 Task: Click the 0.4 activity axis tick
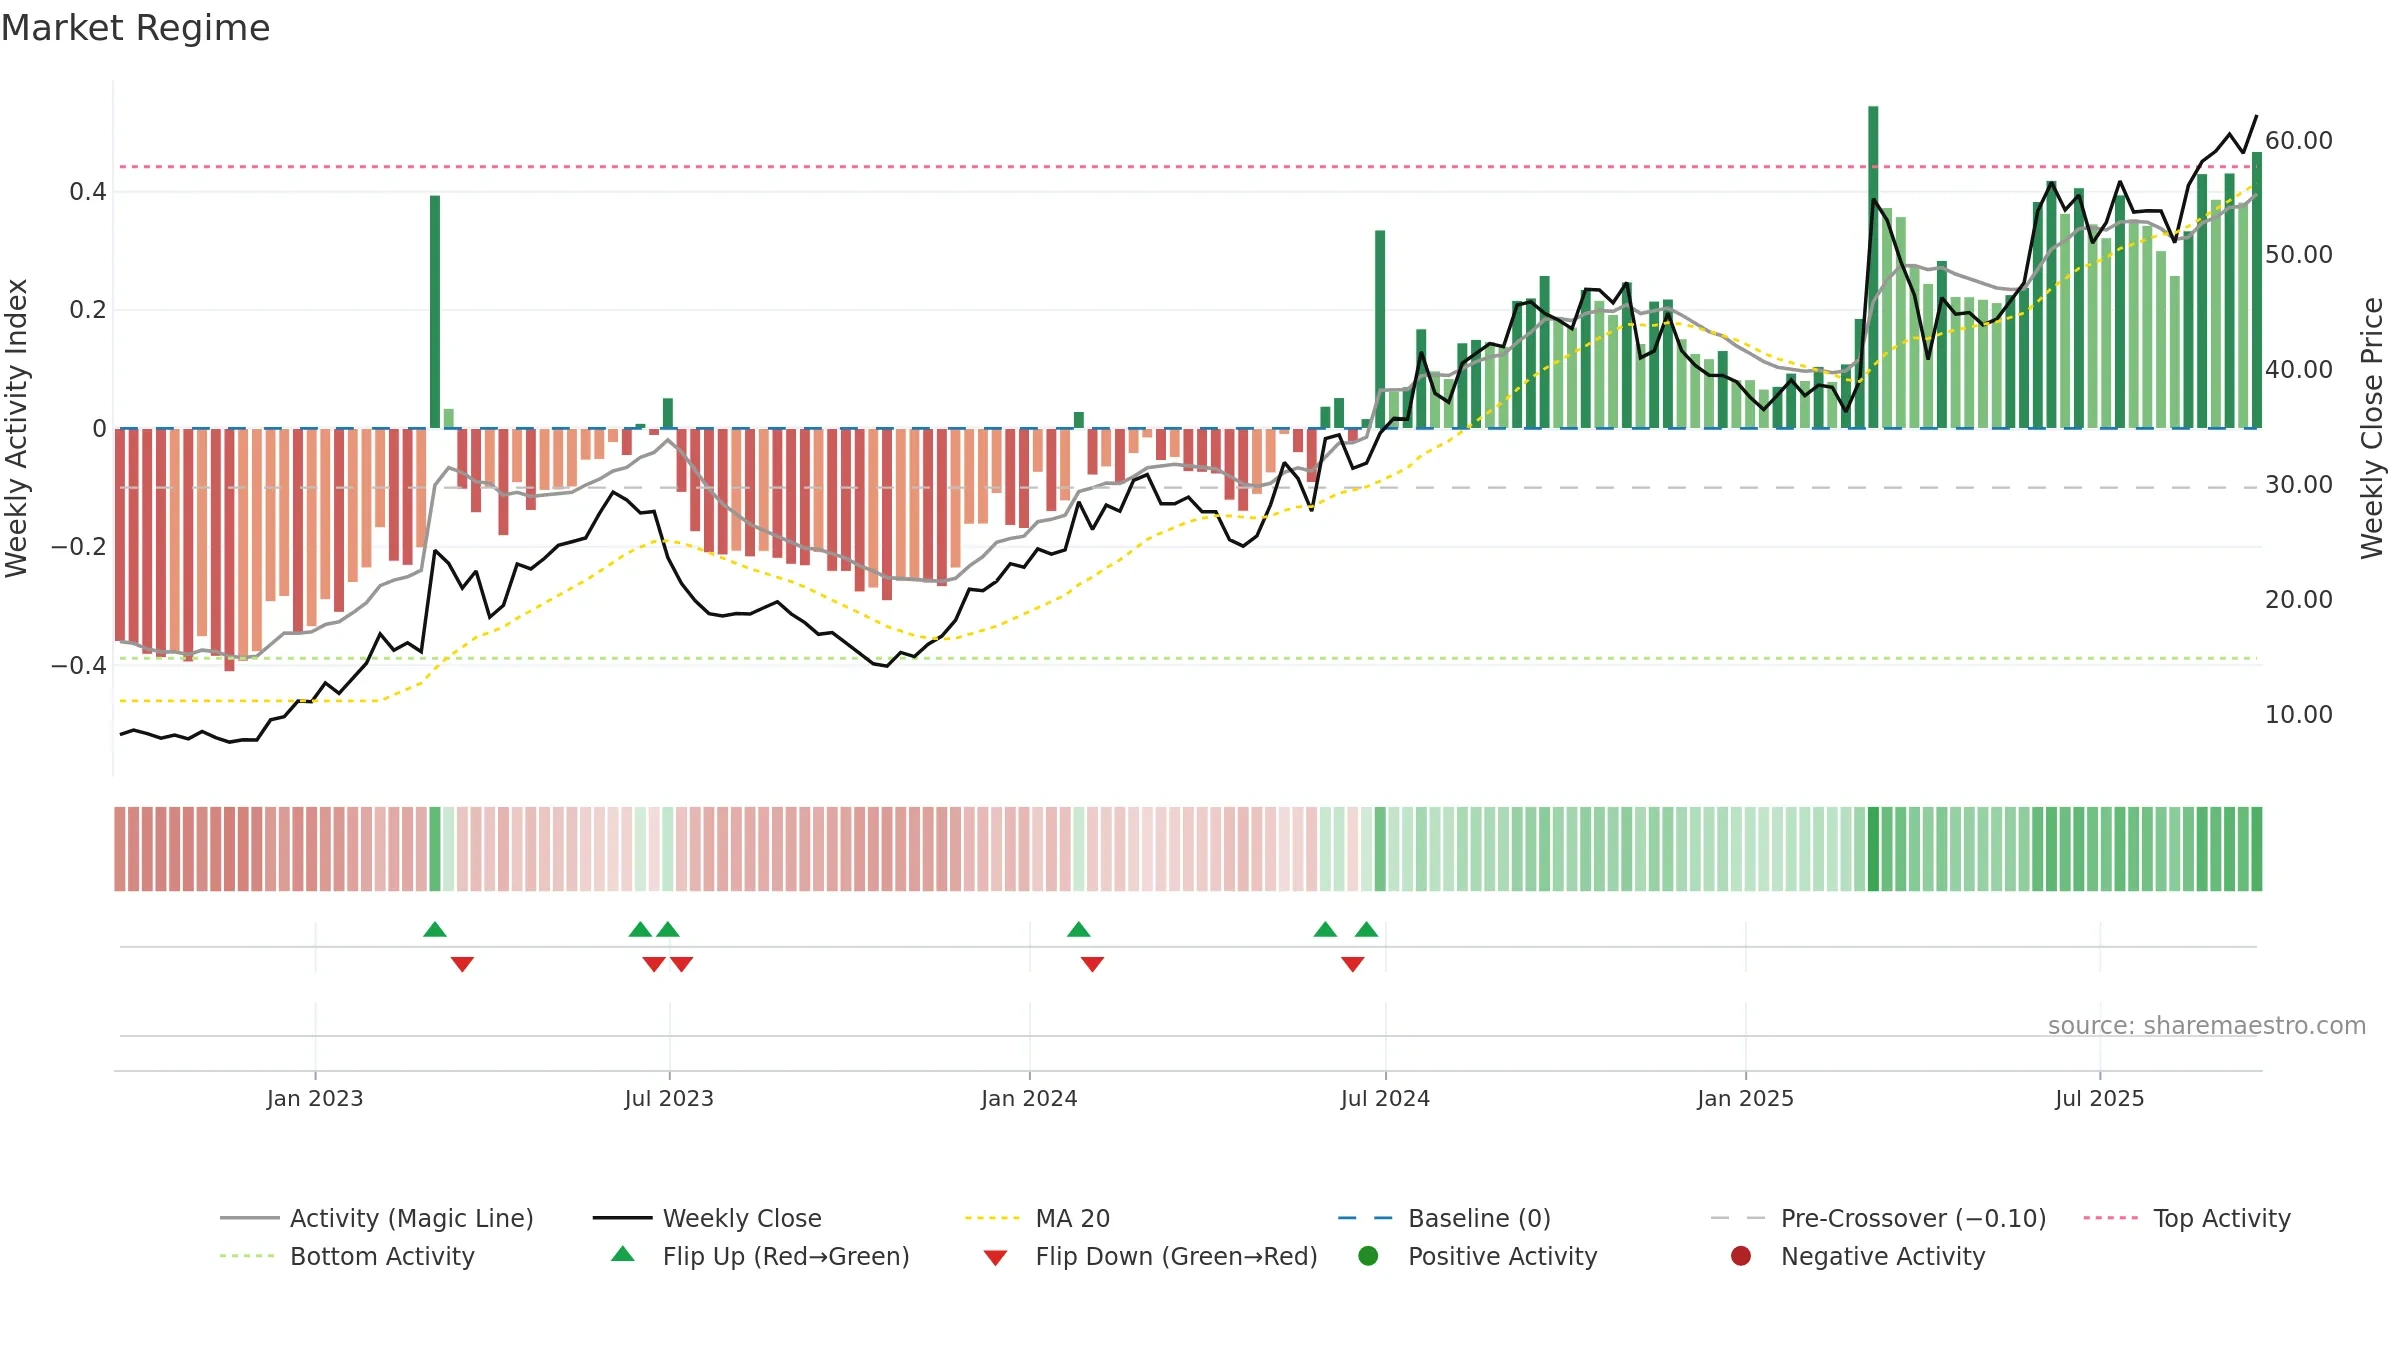tap(88, 191)
